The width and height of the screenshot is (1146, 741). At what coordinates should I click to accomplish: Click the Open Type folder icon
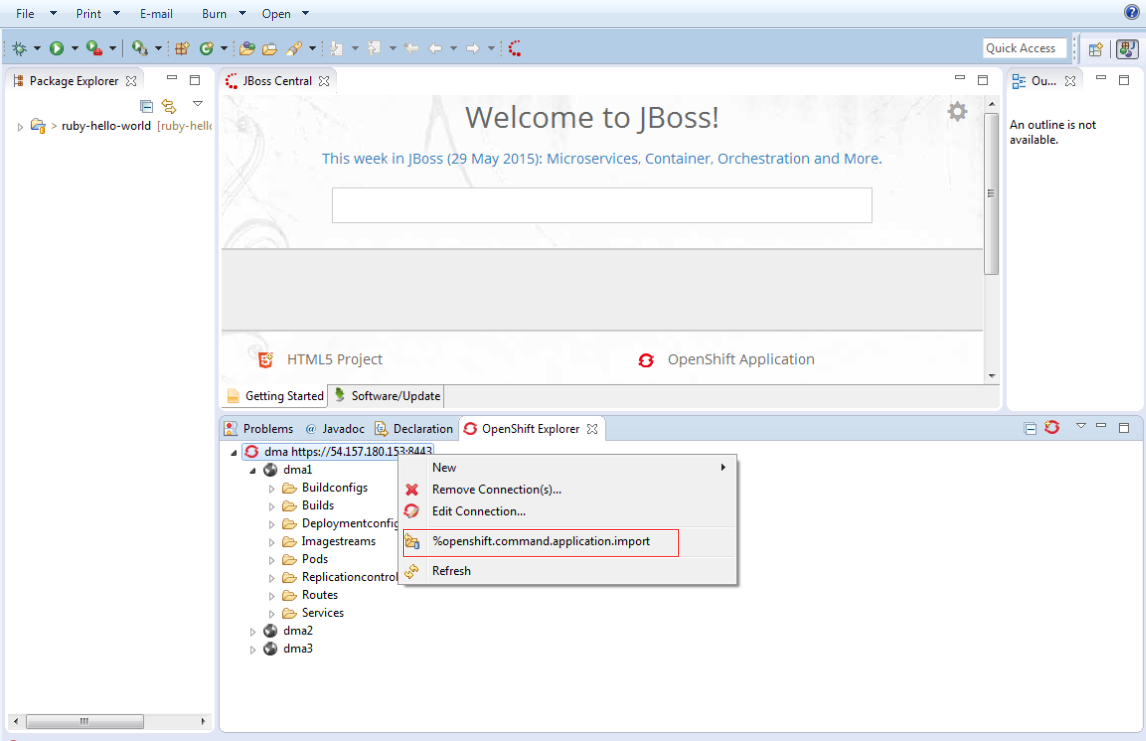tap(247, 49)
